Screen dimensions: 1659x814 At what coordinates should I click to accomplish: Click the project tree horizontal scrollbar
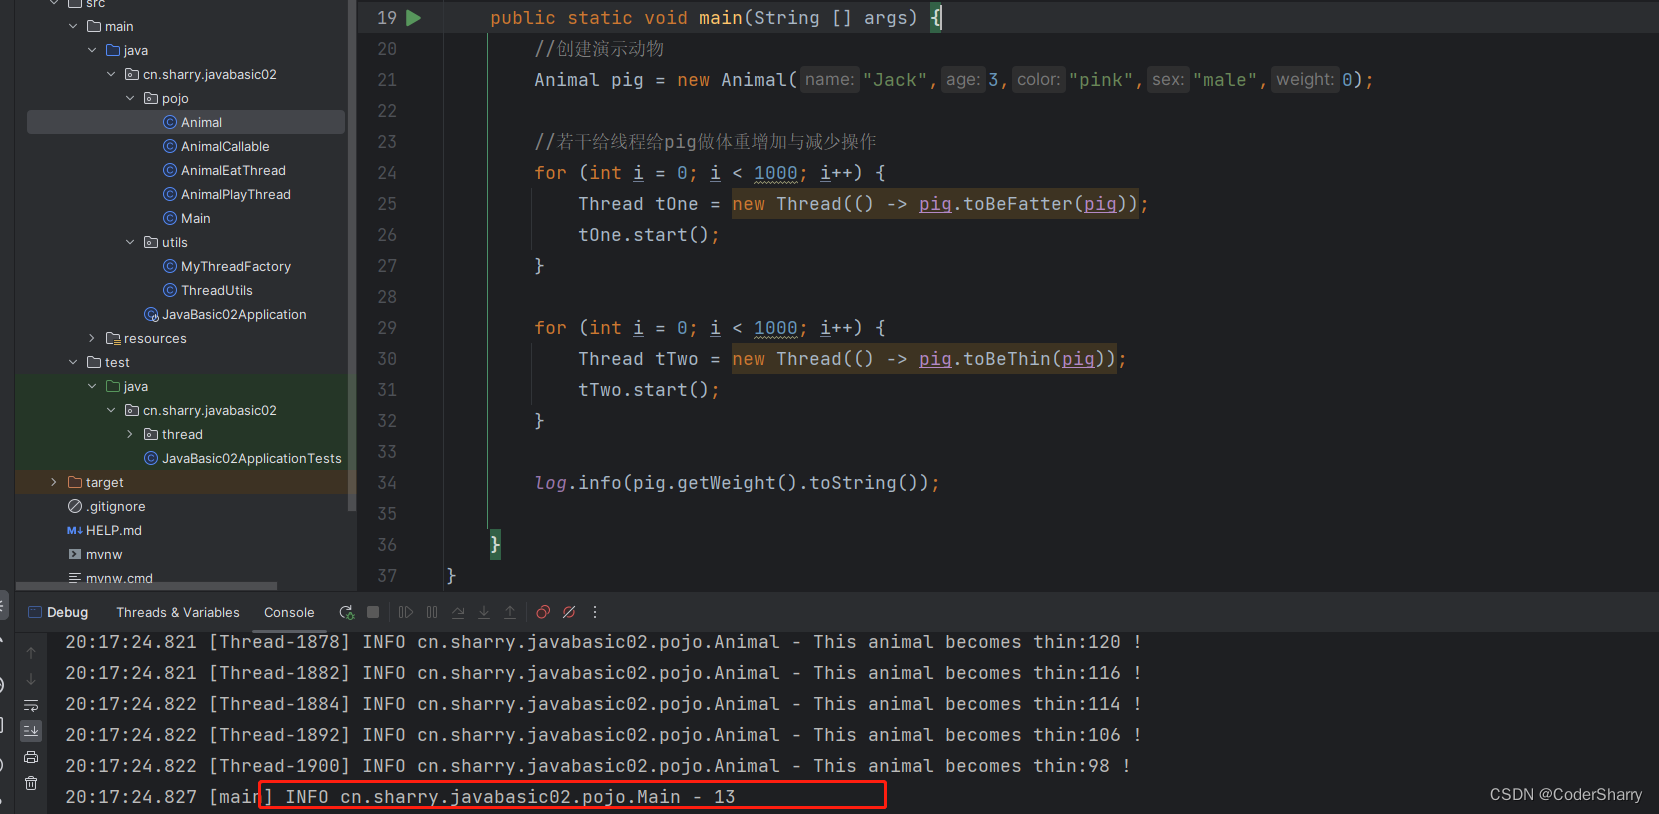coord(147,585)
